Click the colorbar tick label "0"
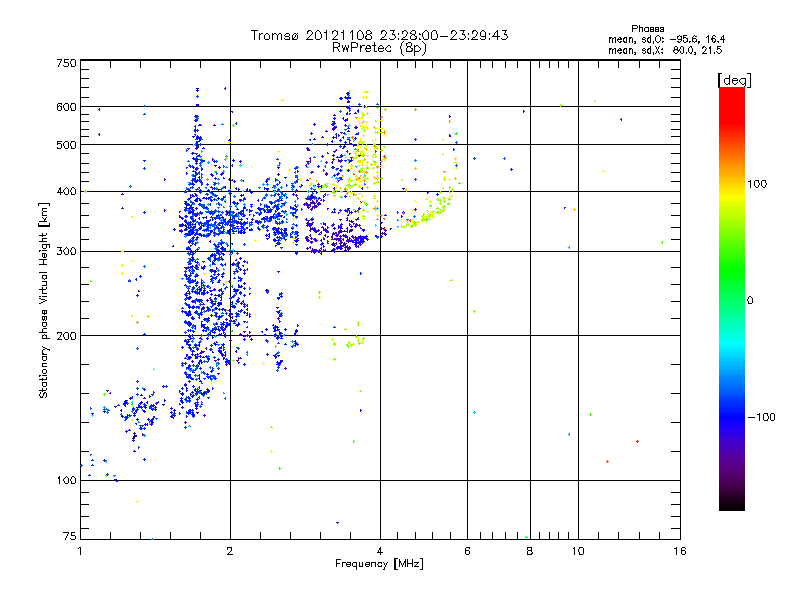 click(750, 301)
